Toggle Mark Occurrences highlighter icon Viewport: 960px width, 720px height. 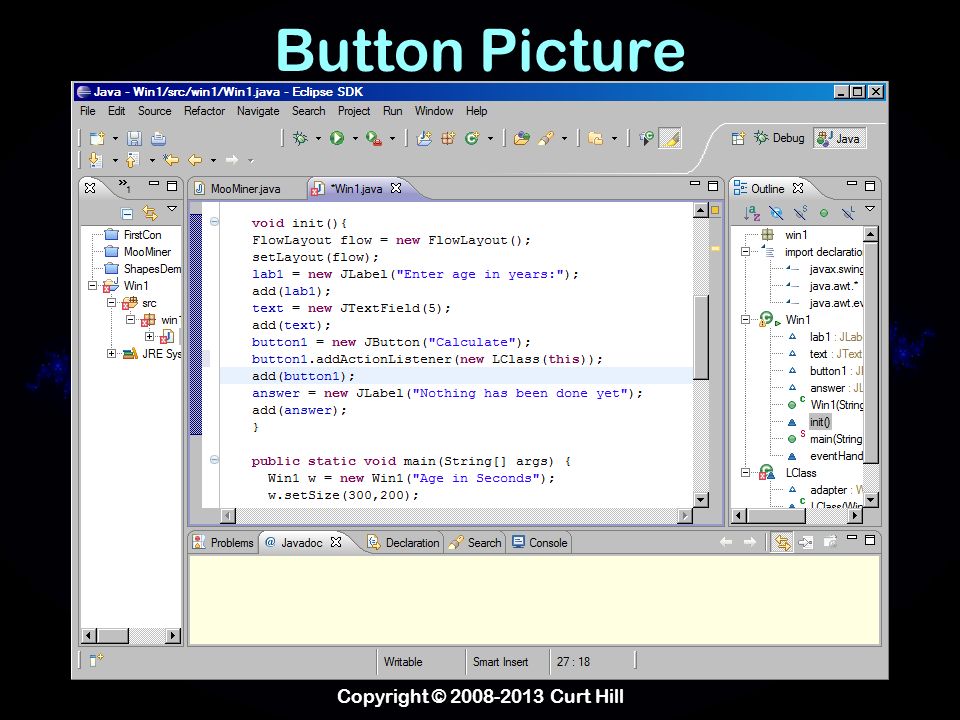(x=670, y=138)
